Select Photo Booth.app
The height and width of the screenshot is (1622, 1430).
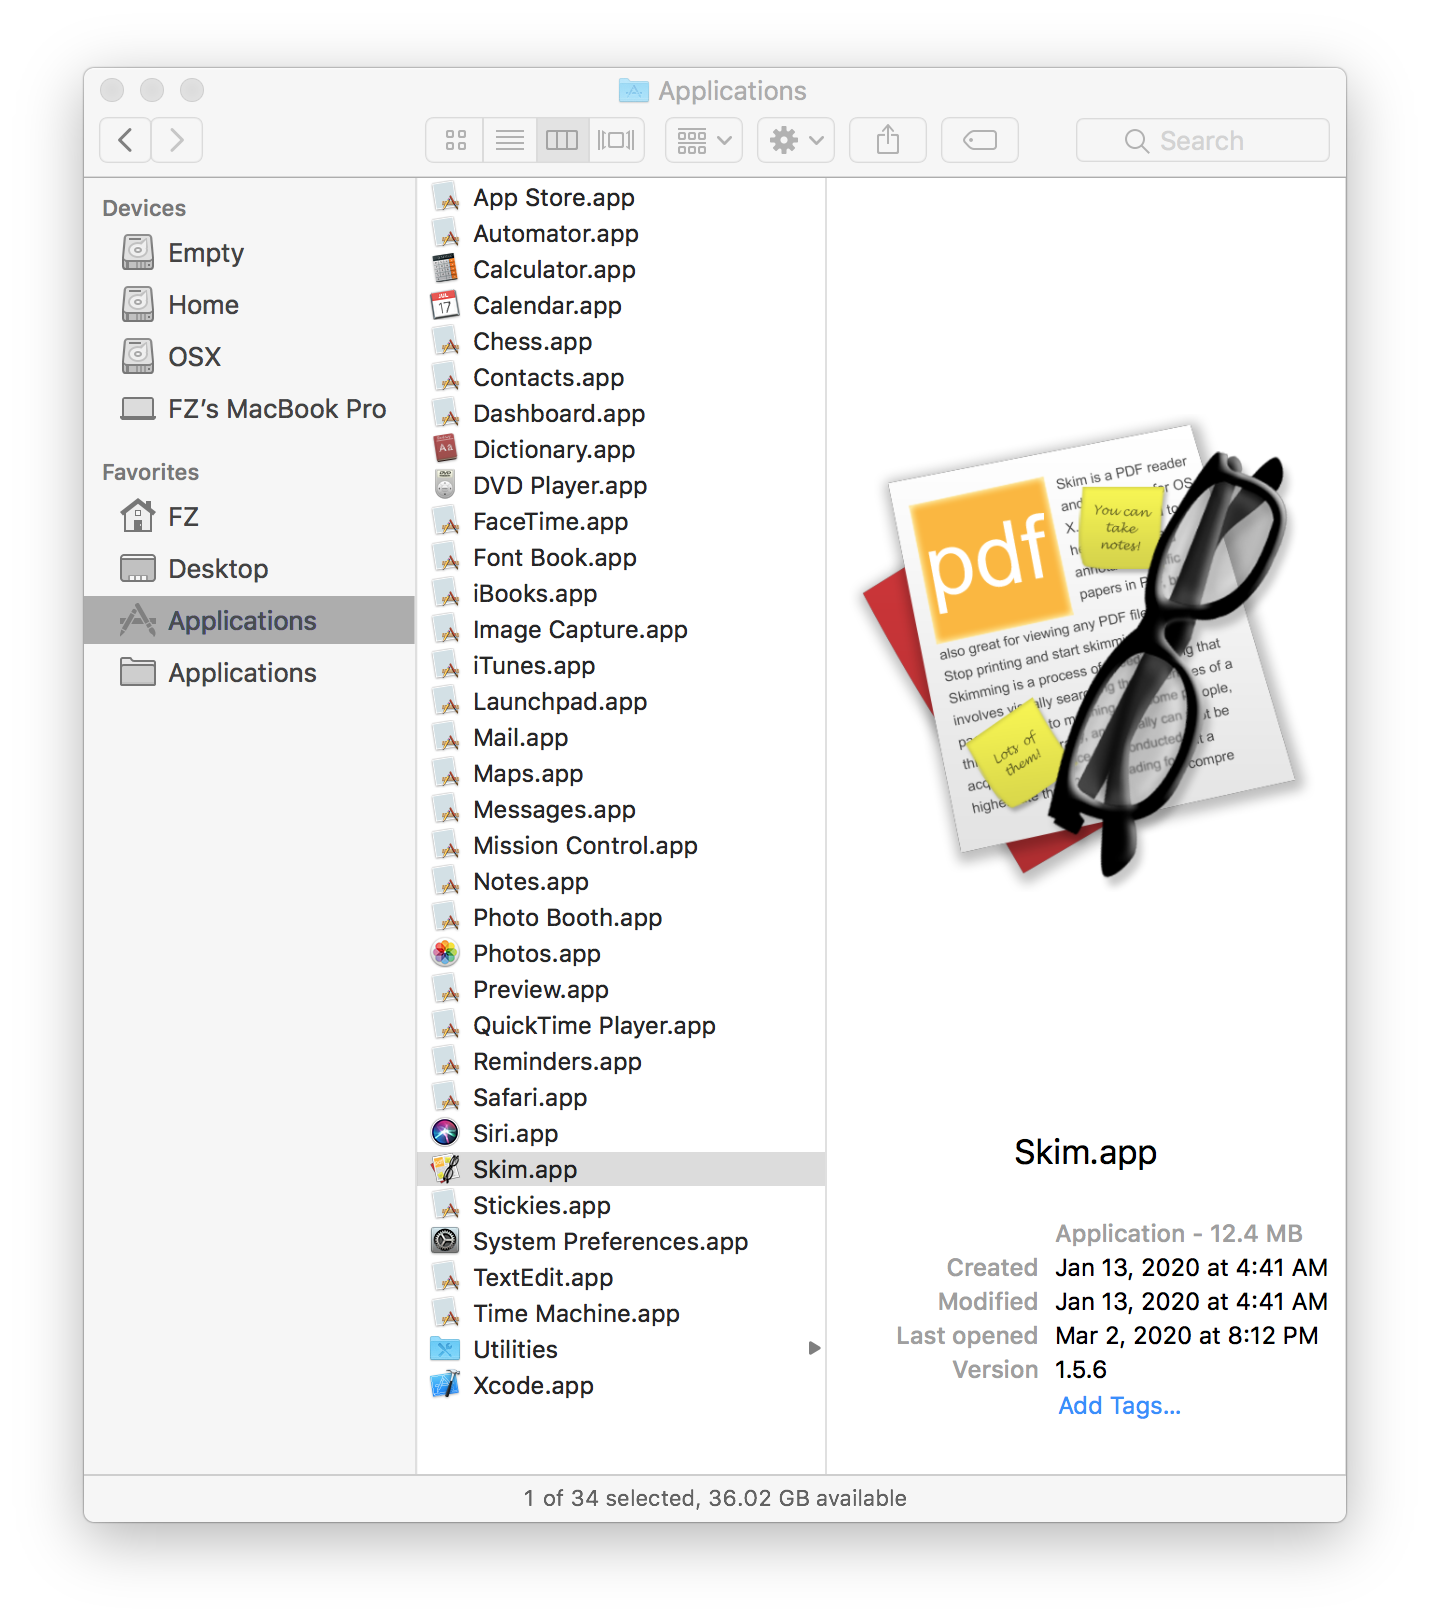coord(621,917)
